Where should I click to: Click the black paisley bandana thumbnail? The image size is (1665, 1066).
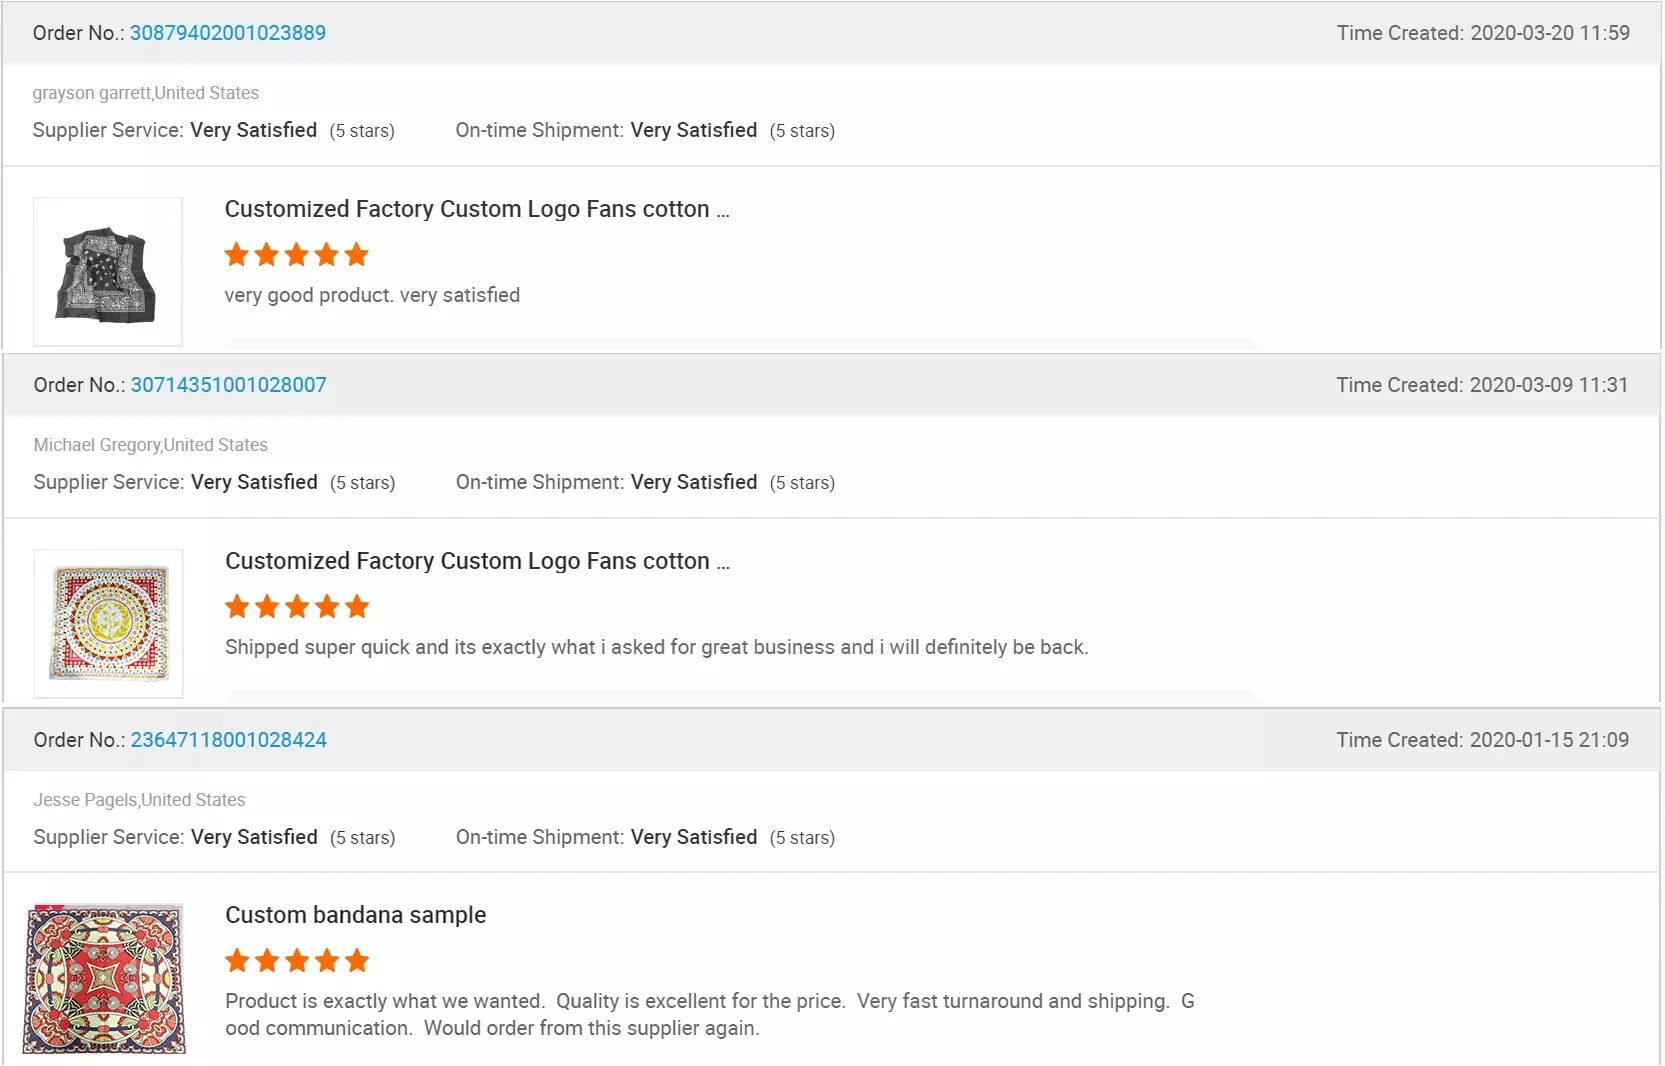click(x=108, y=272)
